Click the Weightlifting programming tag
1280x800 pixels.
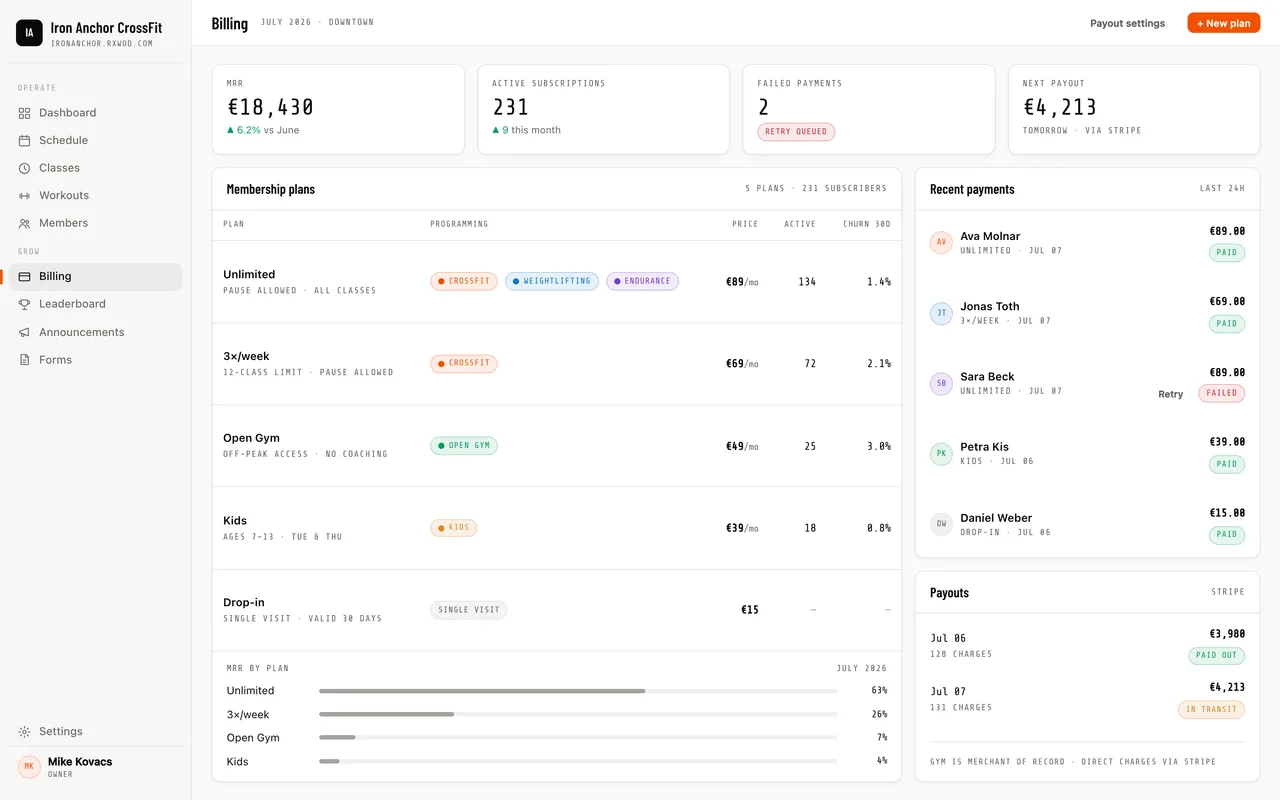(x=552, y=282)
